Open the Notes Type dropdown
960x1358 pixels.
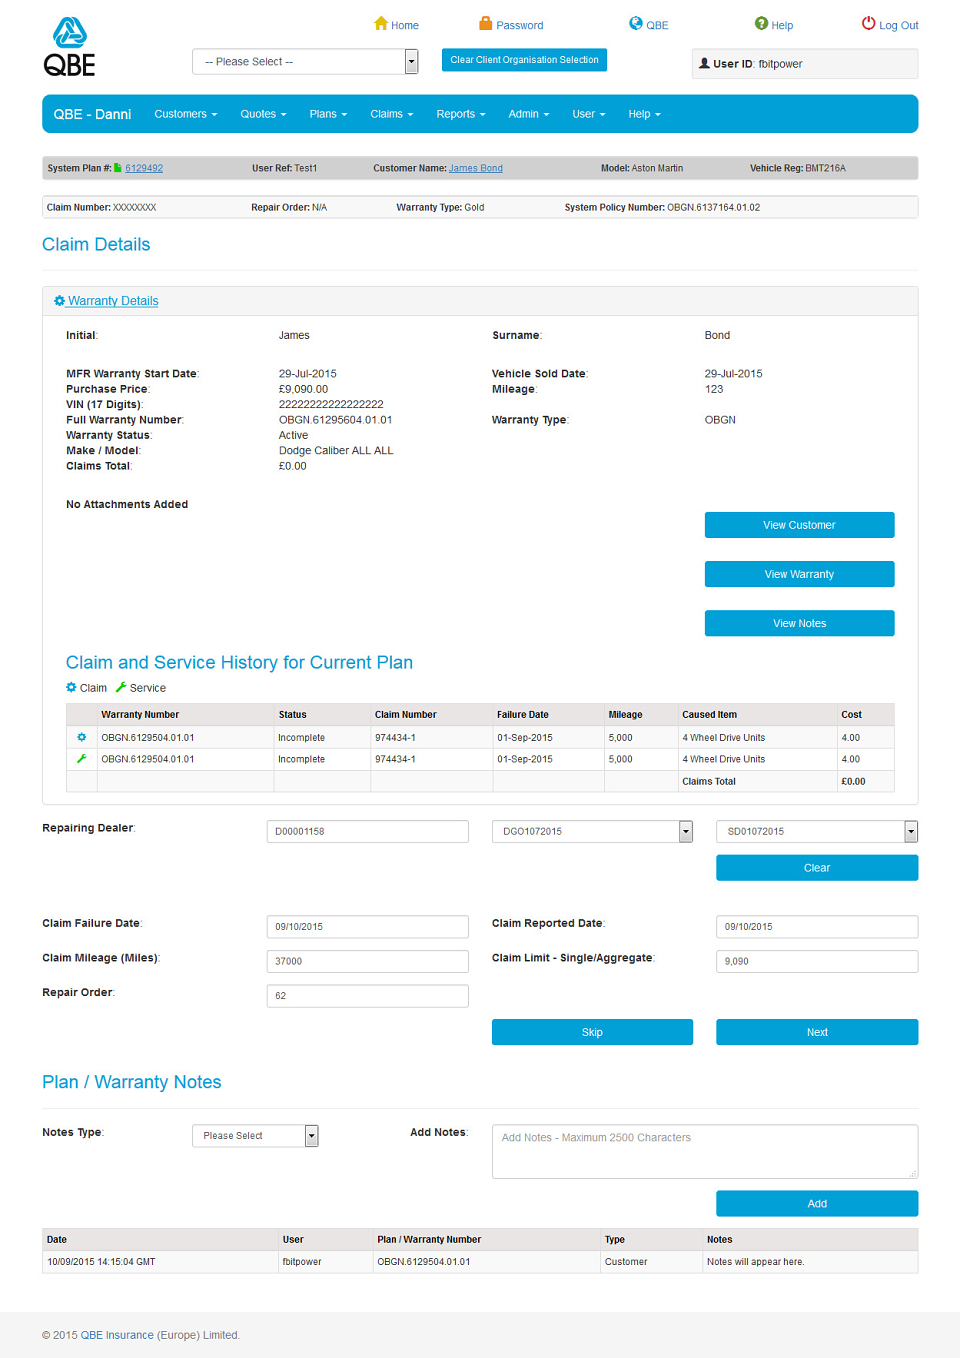point(255,1136)
